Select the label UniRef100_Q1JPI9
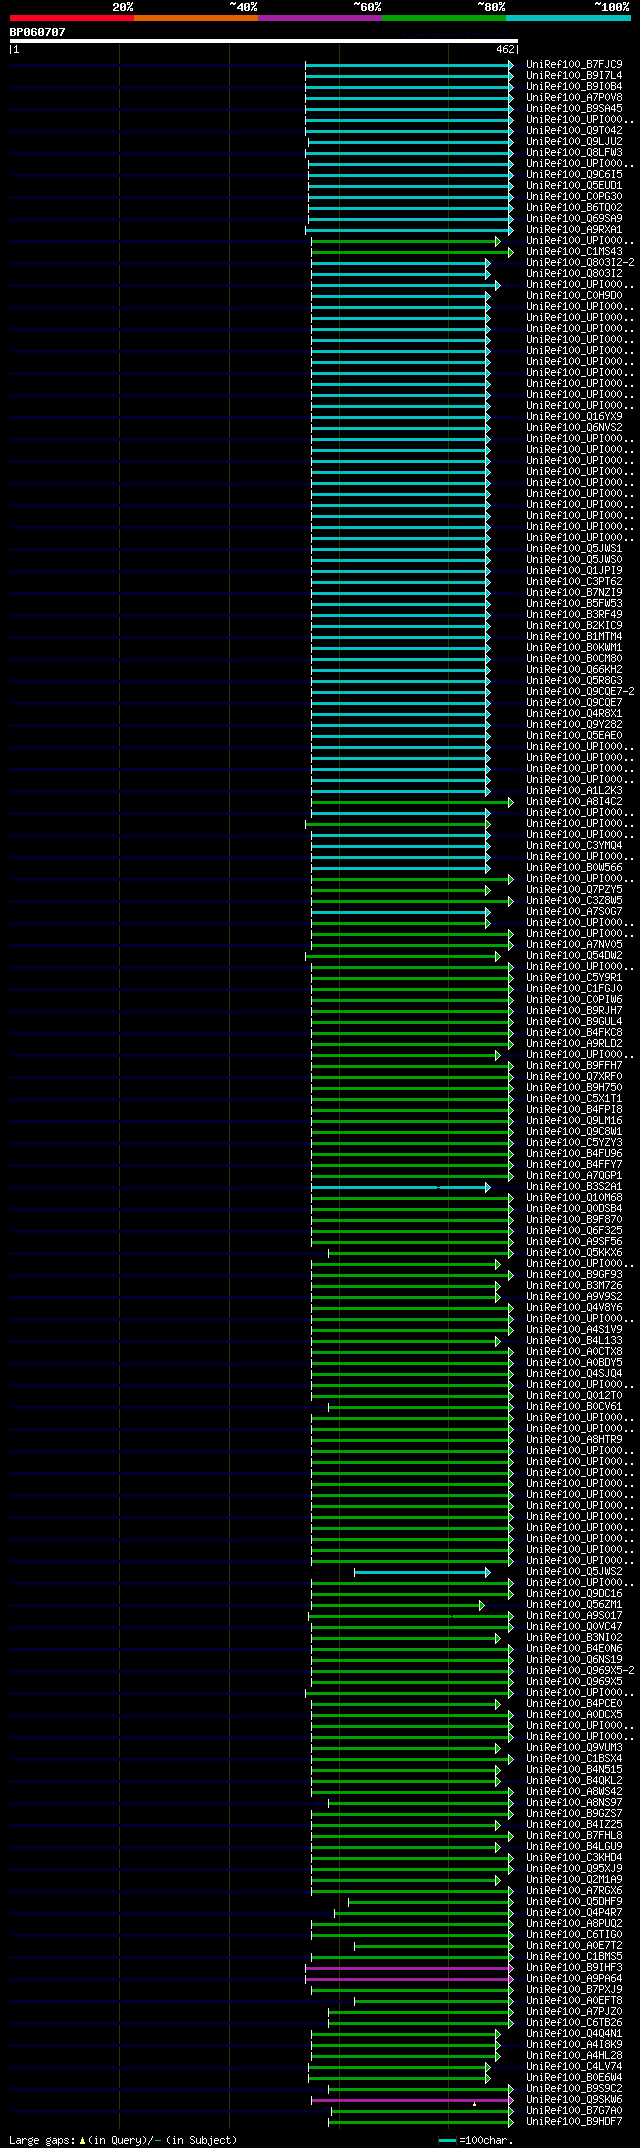 pyautogui.click(x=574, y=570)
